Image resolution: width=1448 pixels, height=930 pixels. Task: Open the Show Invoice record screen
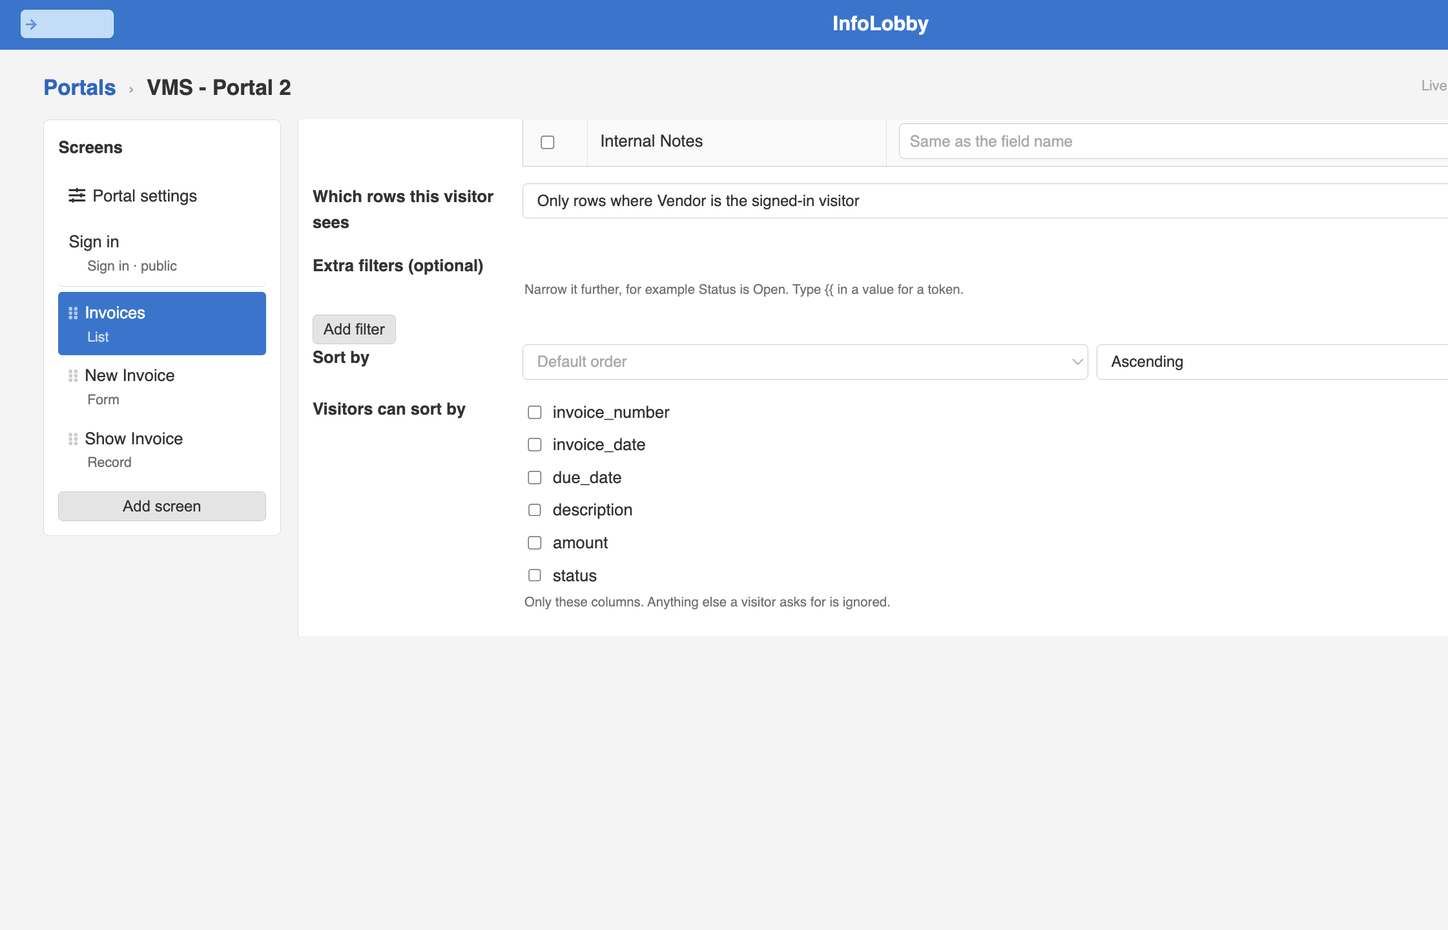tap(162, 450)
